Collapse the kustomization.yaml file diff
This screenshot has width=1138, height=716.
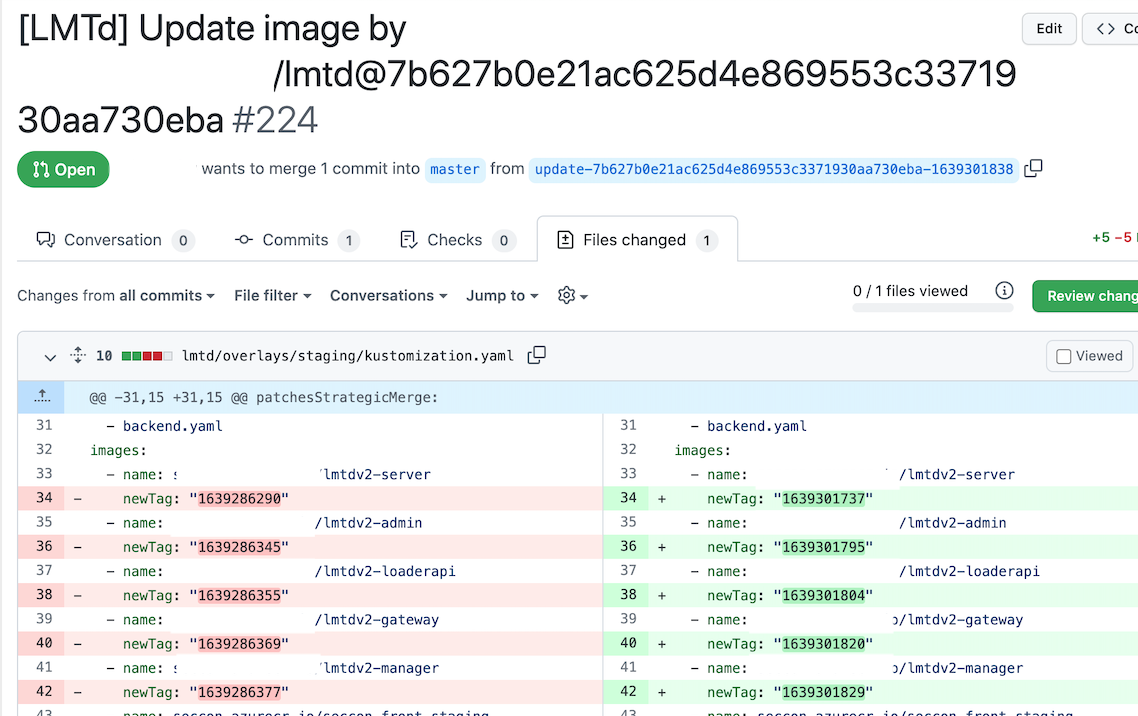point(49,356)
